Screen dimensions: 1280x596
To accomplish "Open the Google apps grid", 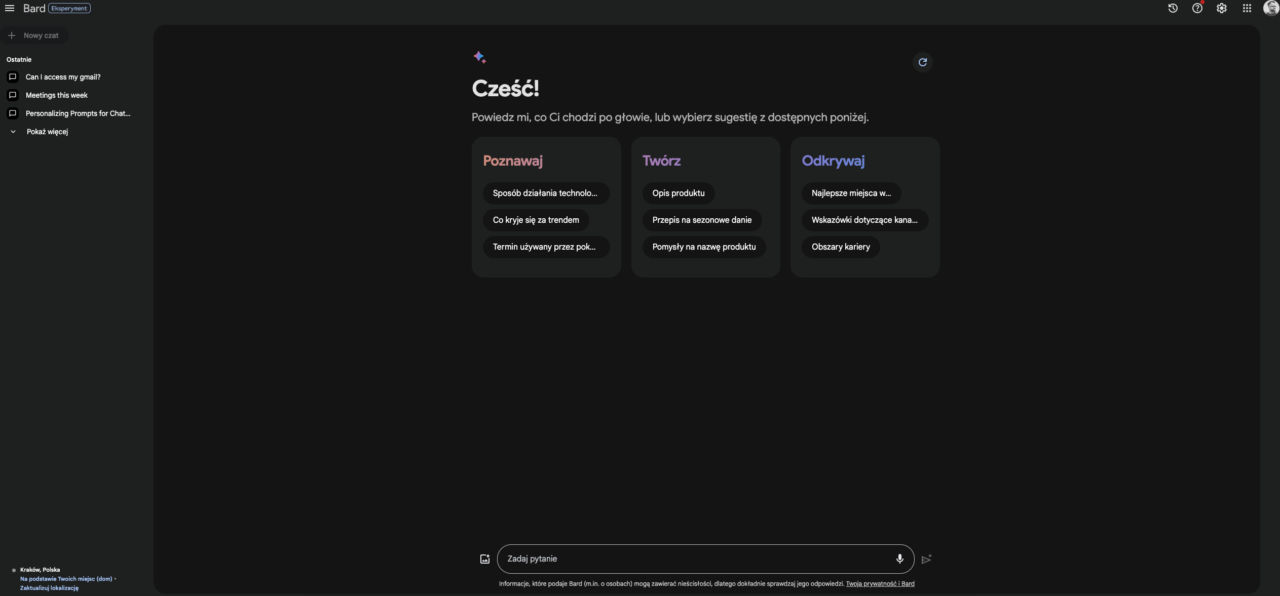I will (1247, 8).
